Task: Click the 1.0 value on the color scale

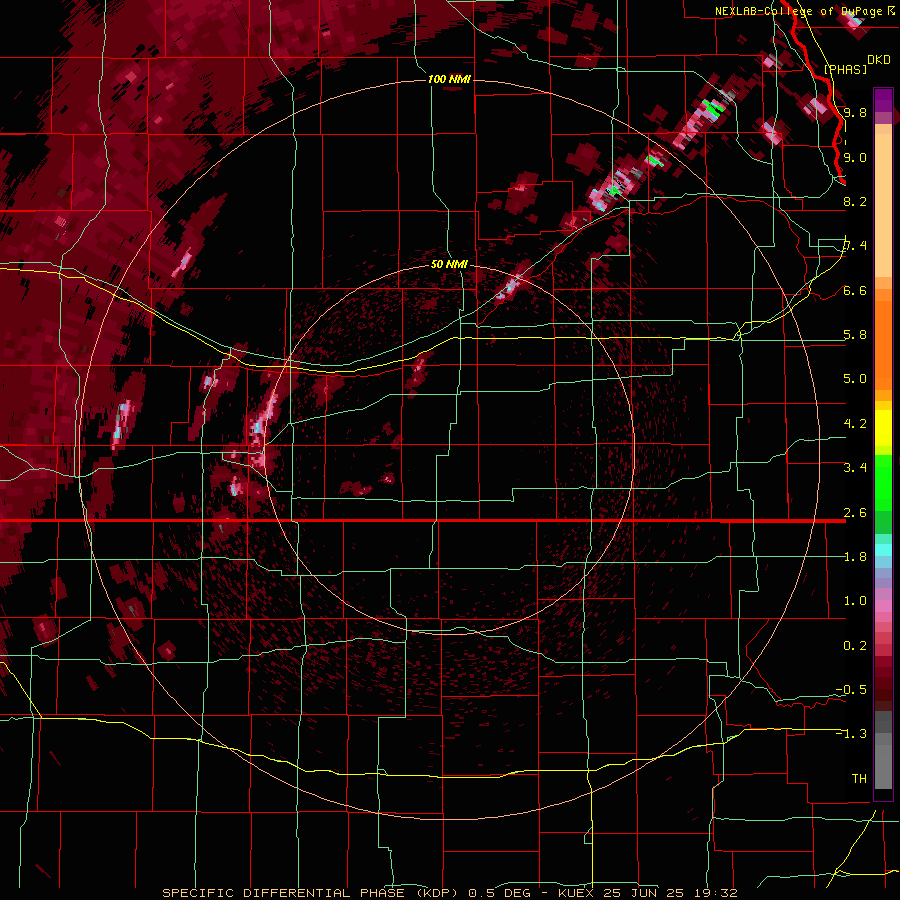Action: point(855,601)
